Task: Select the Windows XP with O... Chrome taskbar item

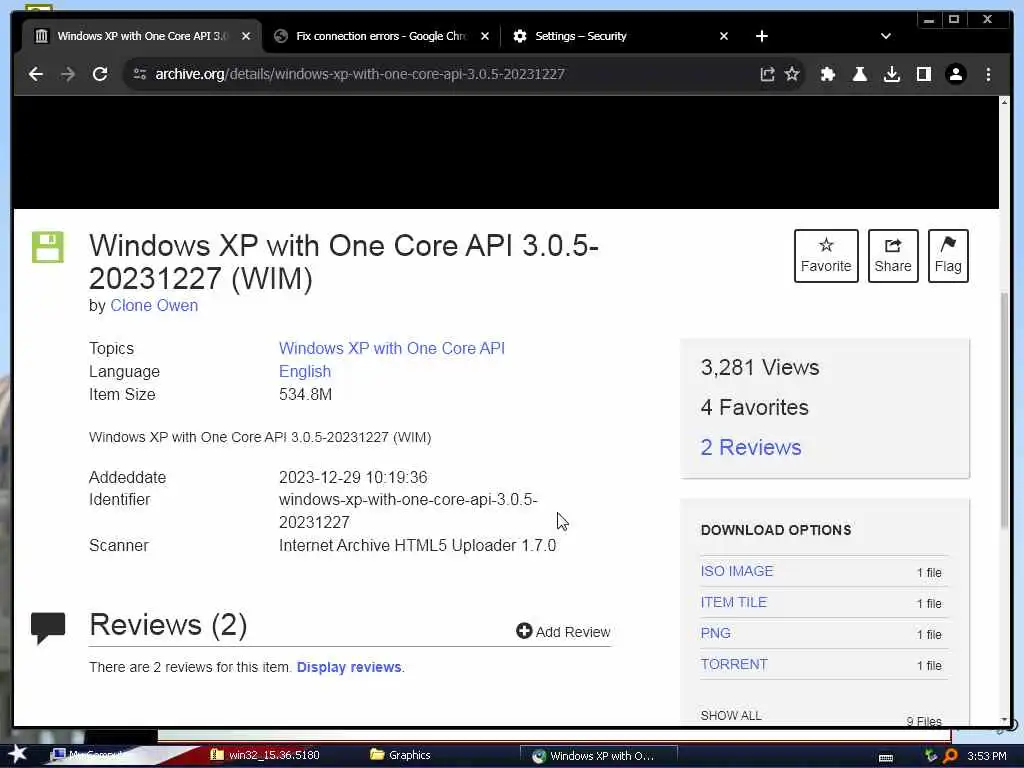Action: [x=598, y=756]
